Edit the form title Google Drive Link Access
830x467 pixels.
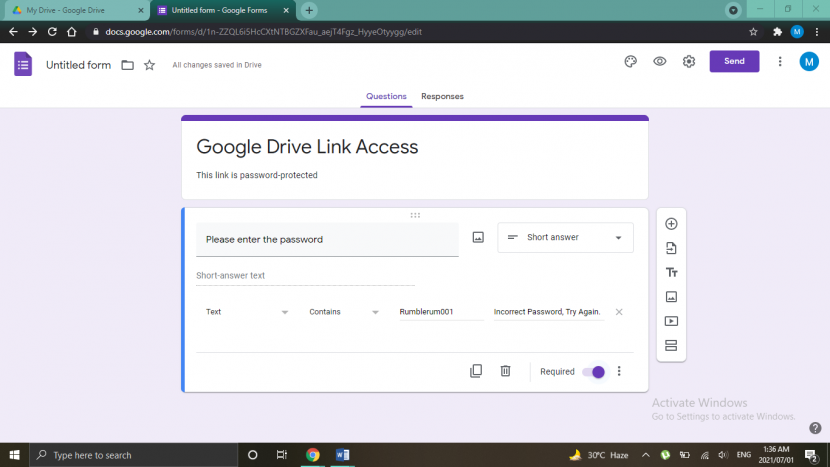pyautogui.click(x=307, y=147)
